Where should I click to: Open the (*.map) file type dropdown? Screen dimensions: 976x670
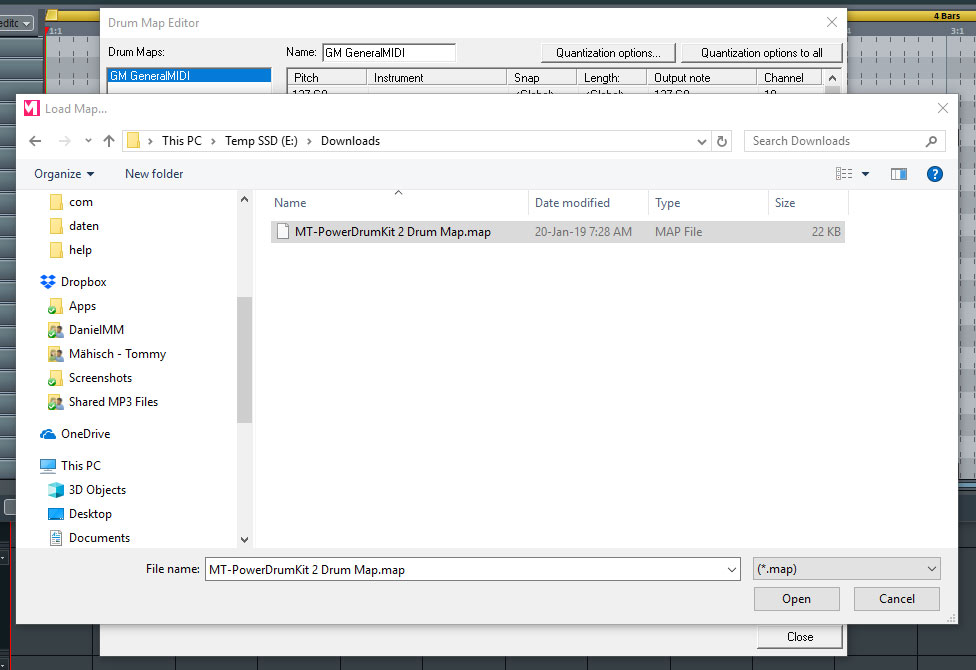846,569
